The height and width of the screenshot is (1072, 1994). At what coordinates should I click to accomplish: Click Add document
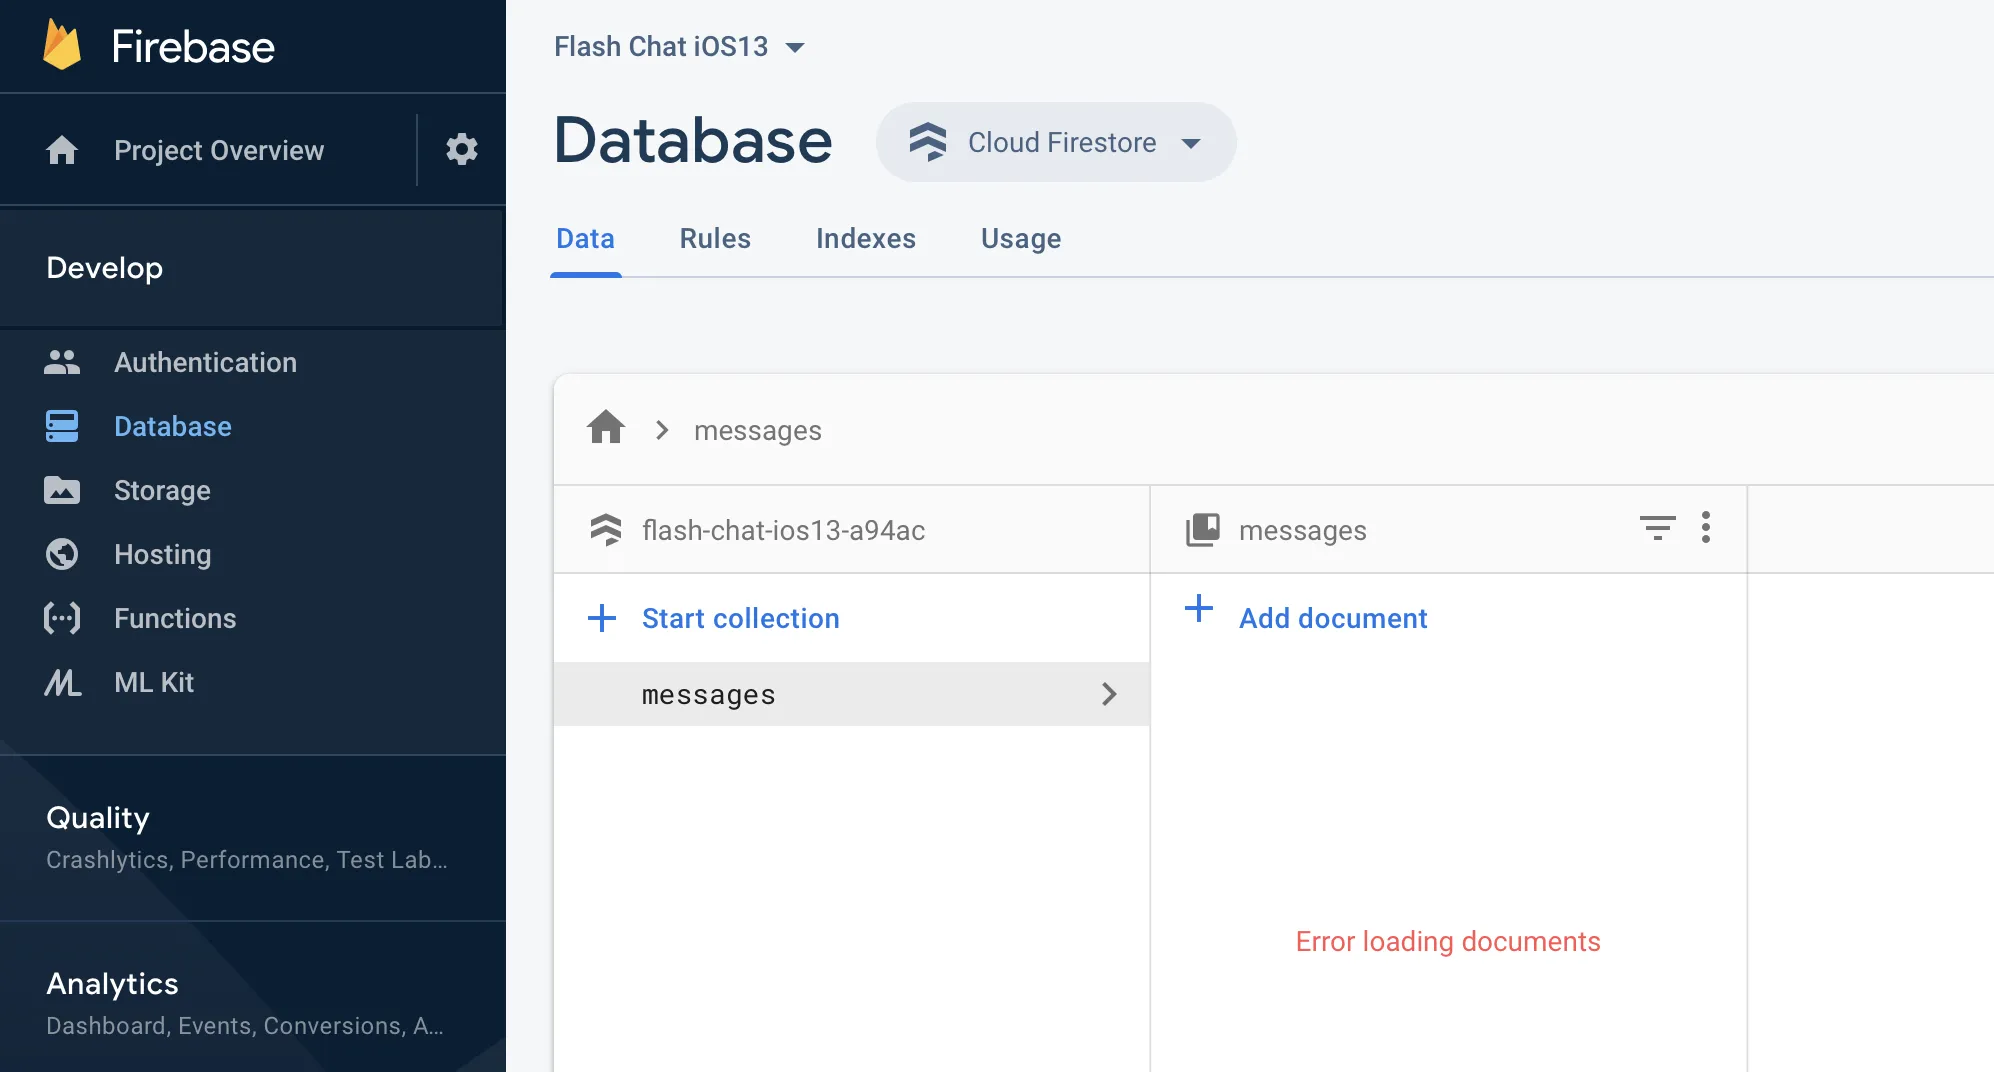tap(1332, 618)
